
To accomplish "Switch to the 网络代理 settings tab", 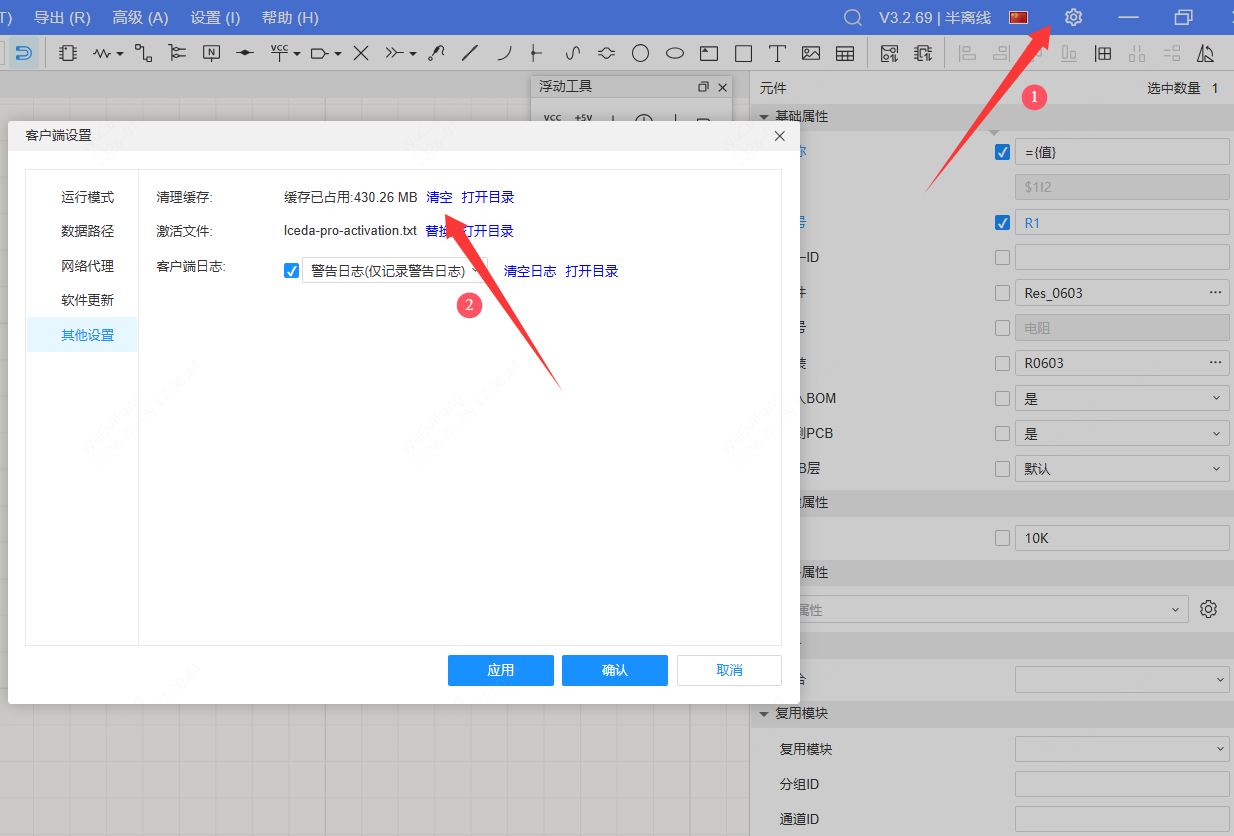I will point(87,266).
